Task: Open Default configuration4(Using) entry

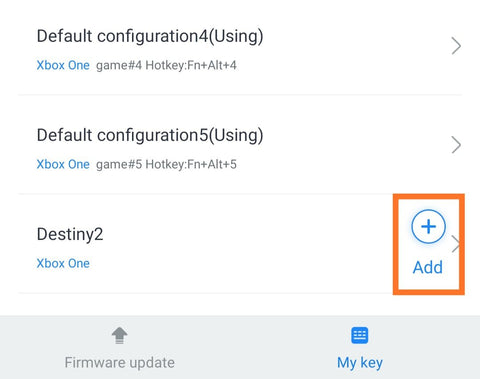Action: (240, 48)
